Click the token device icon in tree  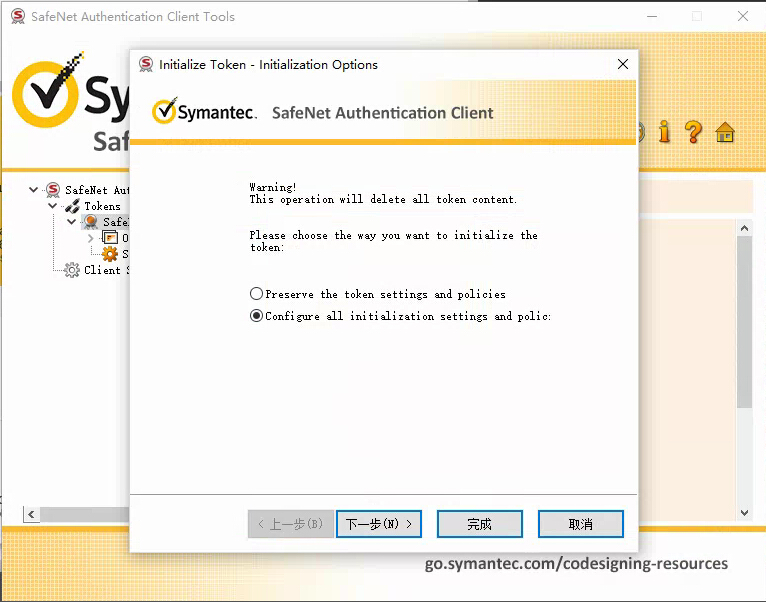[x=90, y=222]
